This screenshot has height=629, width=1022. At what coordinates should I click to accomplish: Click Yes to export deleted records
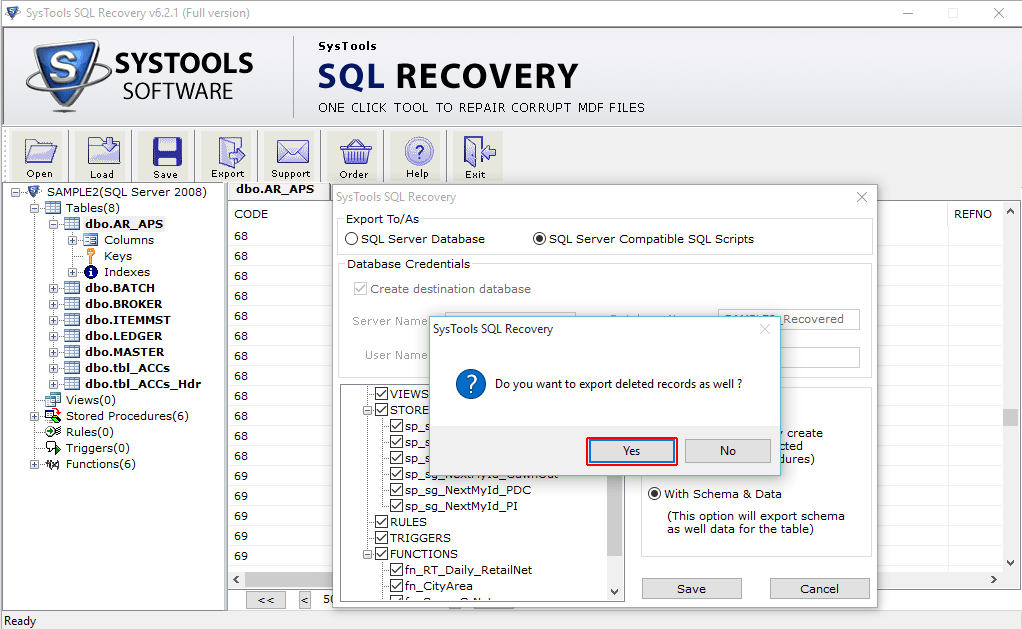pos(631,451)
